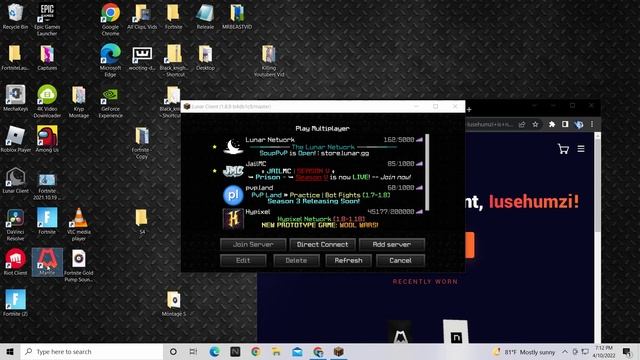Click the Chrome address bar
The width and height of the screenshot is (640, 360).
[490, 124]
